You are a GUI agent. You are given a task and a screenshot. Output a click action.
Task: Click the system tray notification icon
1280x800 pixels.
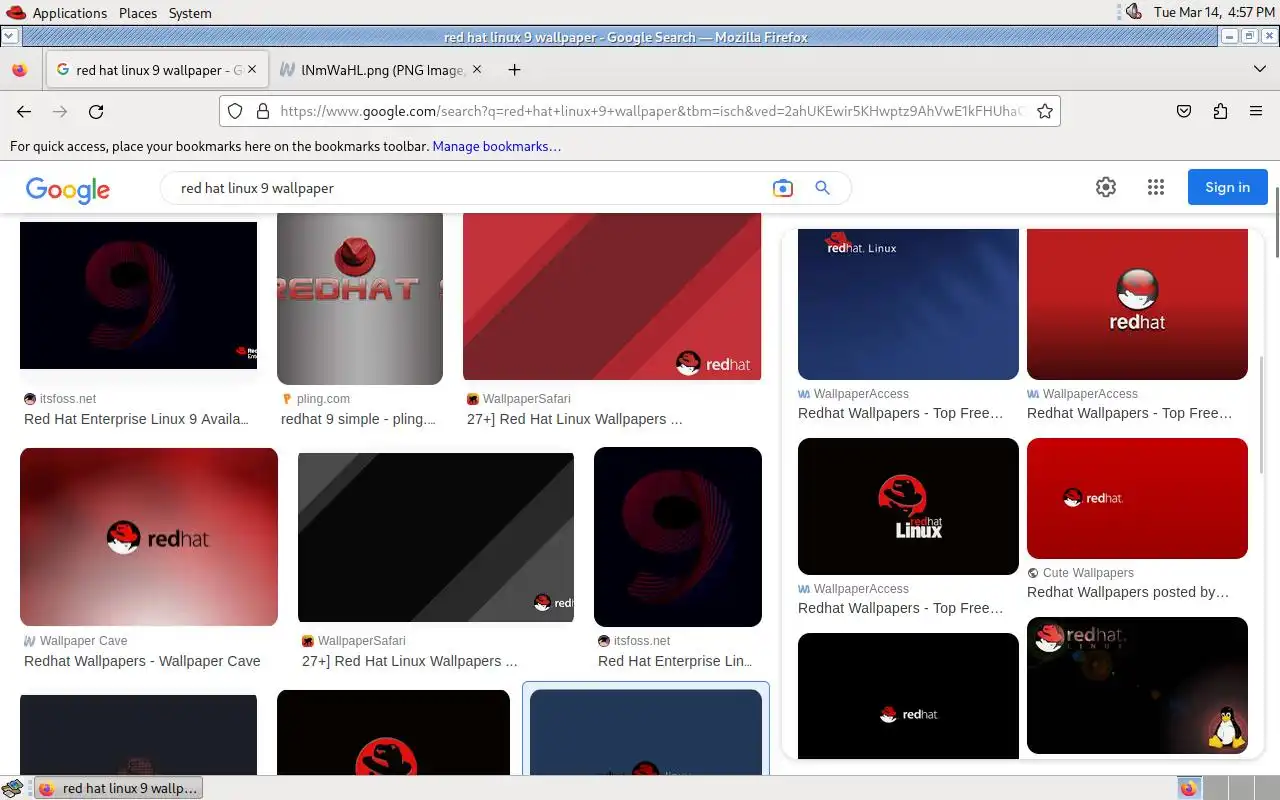coord(1133,12)
